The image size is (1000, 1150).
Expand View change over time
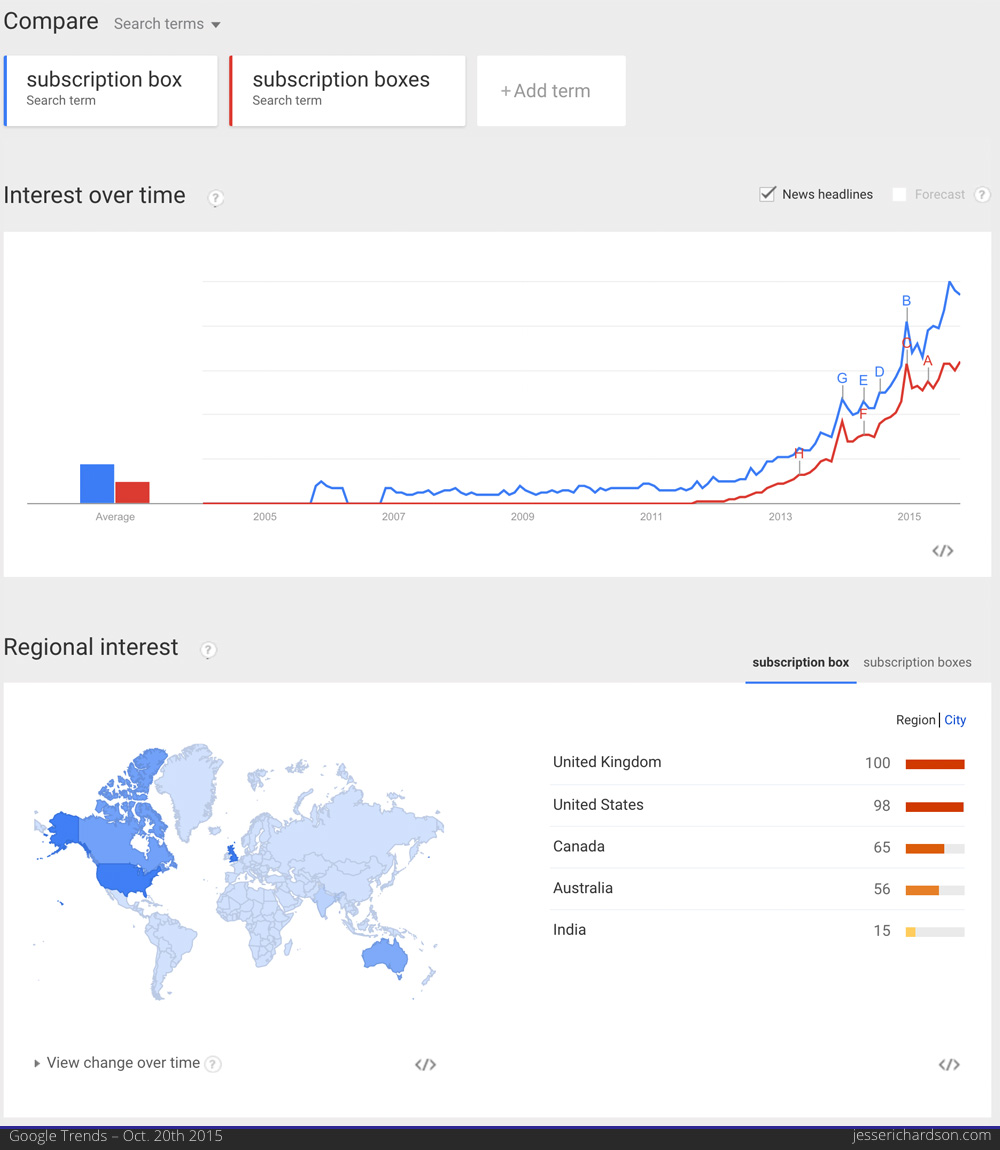(117, 1063)
